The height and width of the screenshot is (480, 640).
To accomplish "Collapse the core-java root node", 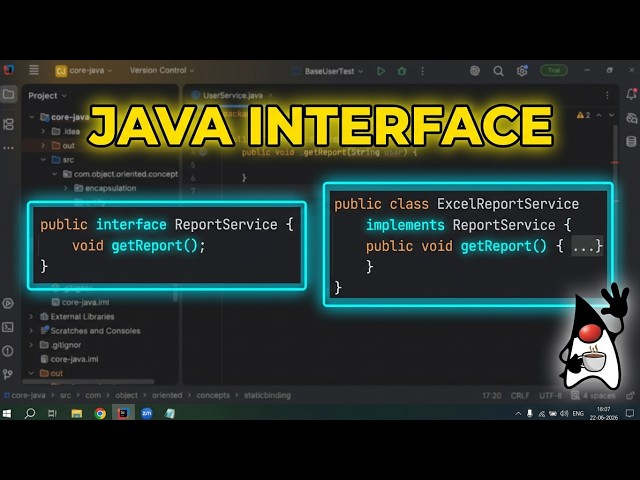I will point(32,117).
